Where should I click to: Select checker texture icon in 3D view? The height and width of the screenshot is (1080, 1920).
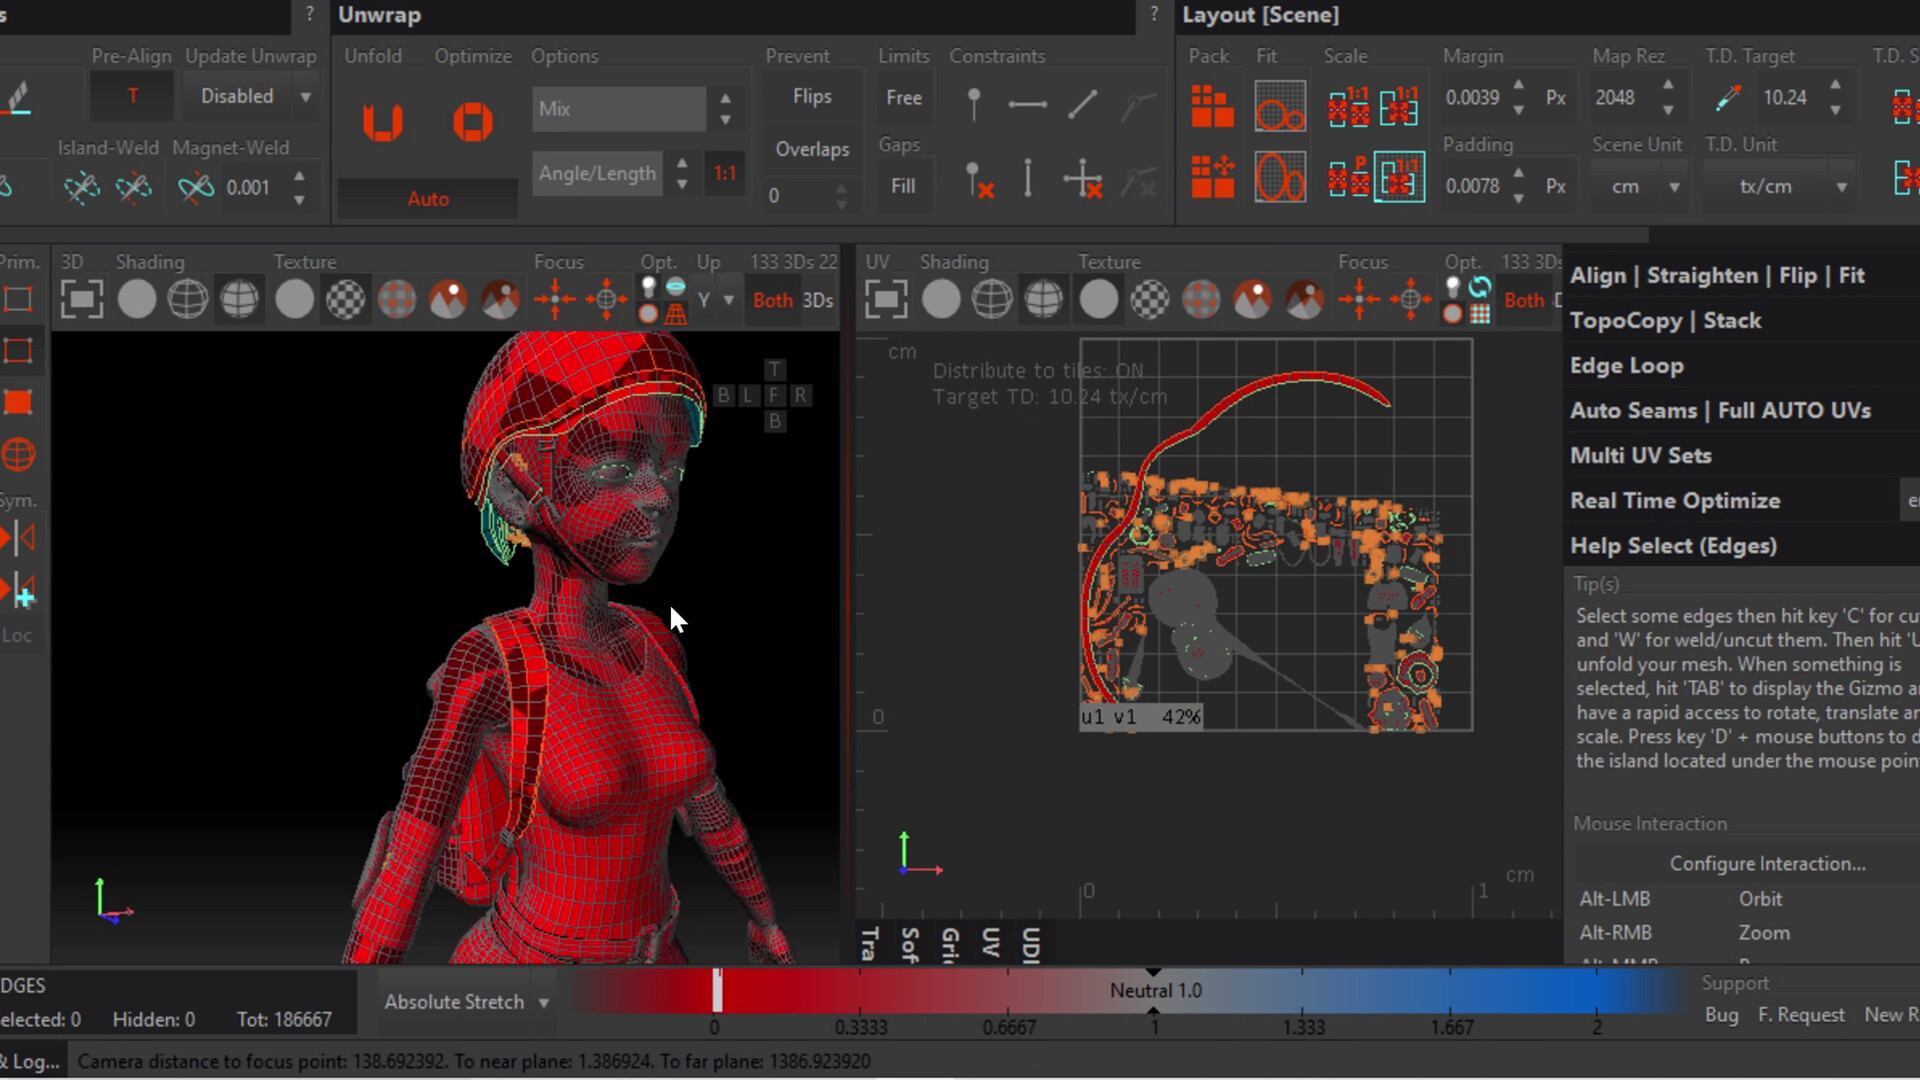coord(346,299)
